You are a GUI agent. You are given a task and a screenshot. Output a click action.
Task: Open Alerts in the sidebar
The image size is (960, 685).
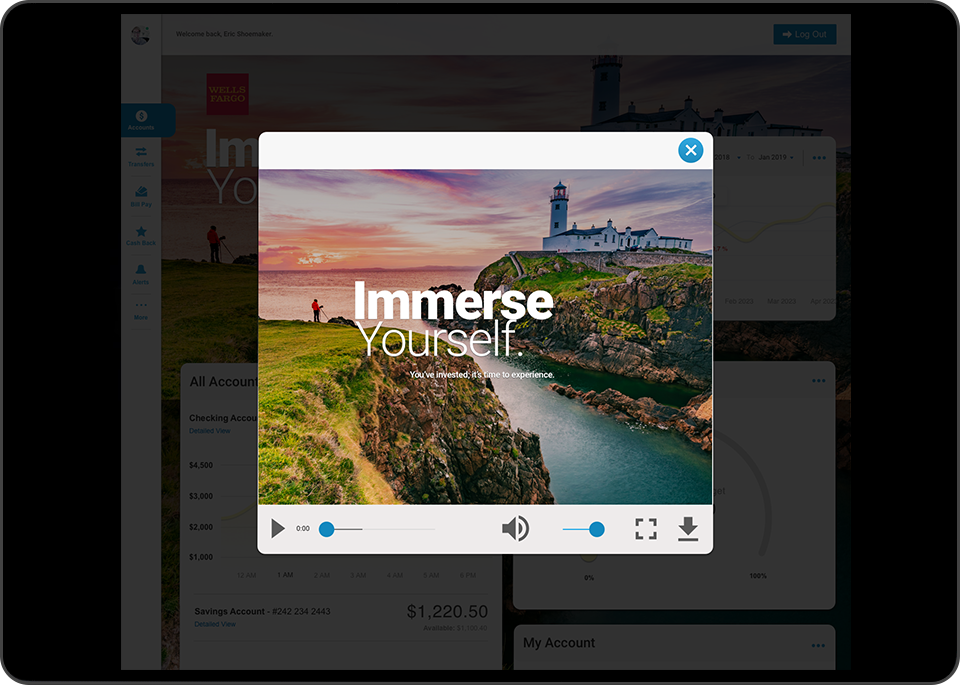(141, 274)
